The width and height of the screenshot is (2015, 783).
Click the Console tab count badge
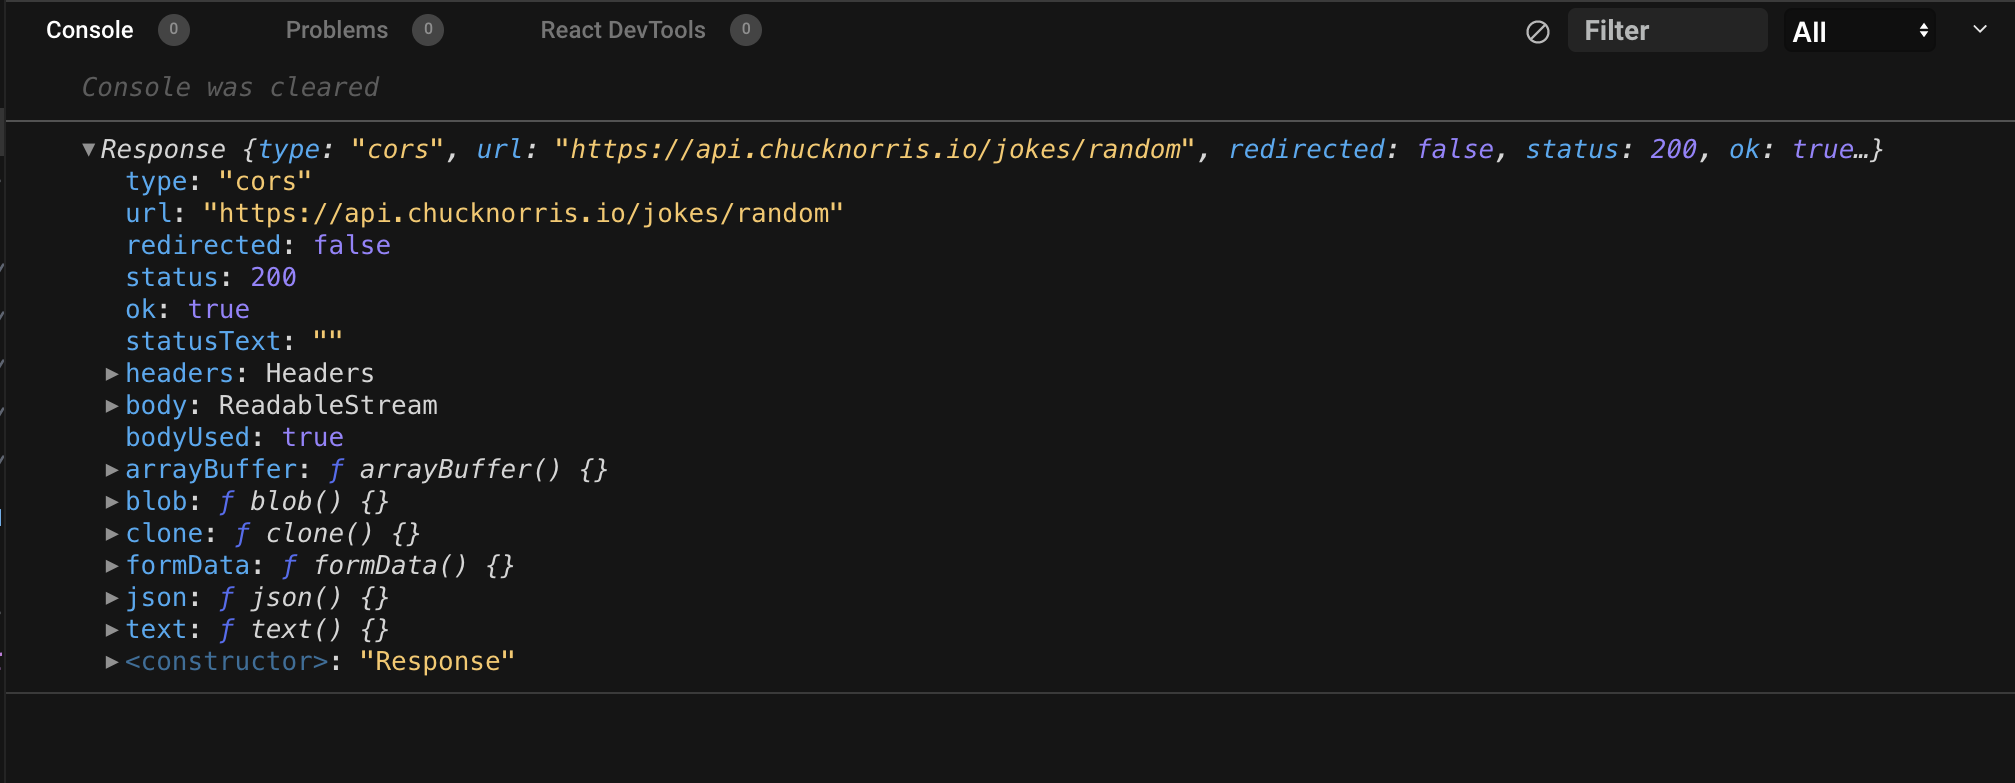pyautogui.click(x=173, y=30)
